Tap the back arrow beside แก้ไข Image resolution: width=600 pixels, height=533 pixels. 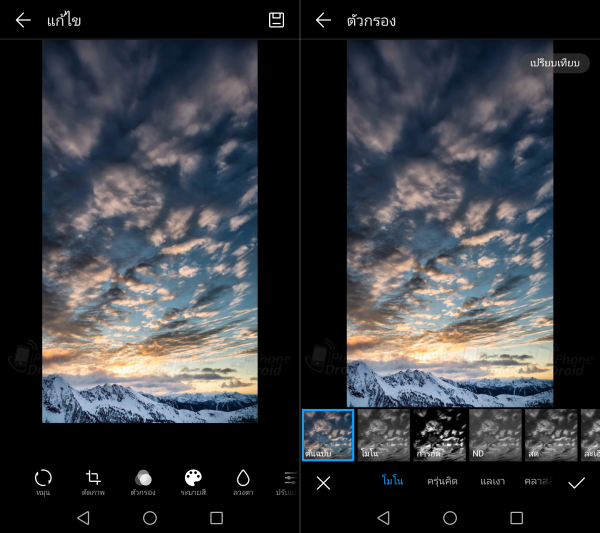pos(23,20)
